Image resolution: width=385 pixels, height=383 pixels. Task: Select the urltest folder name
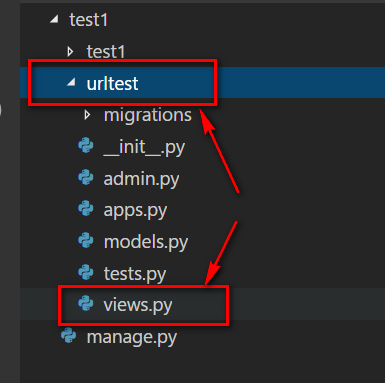tap(112, 83)
